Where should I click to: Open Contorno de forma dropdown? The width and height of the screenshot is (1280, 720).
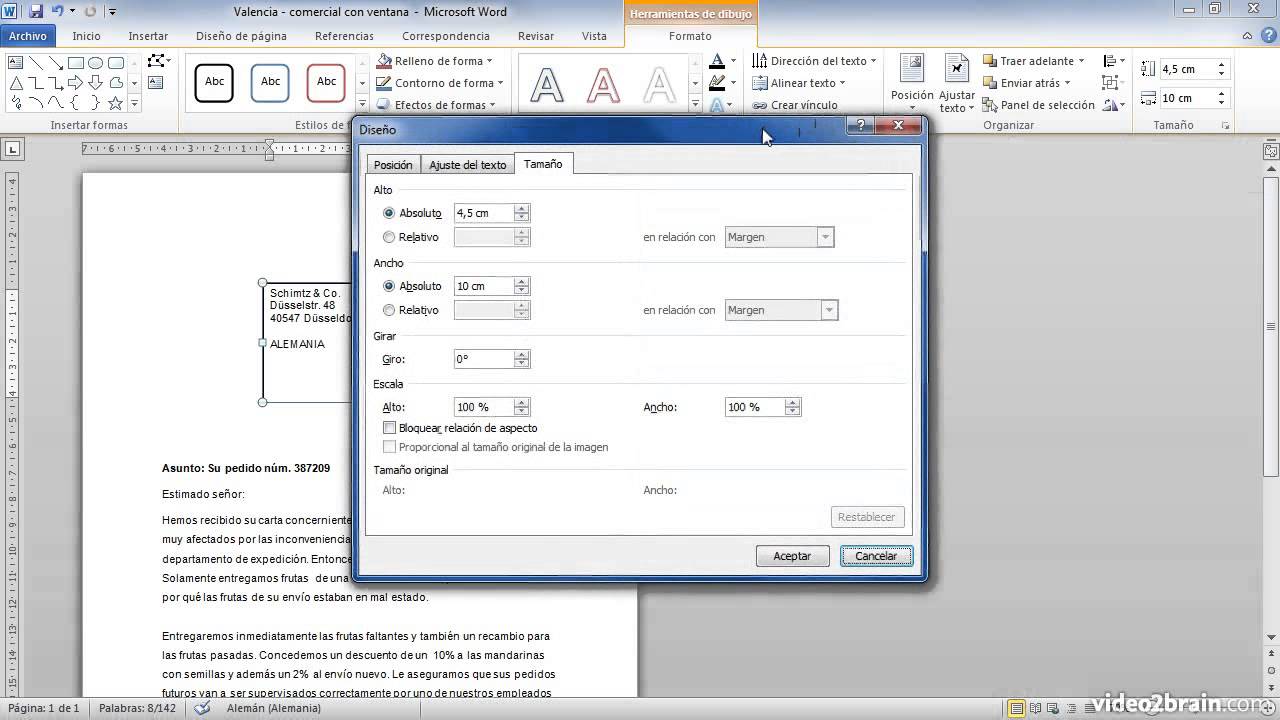tap(441, 83)
